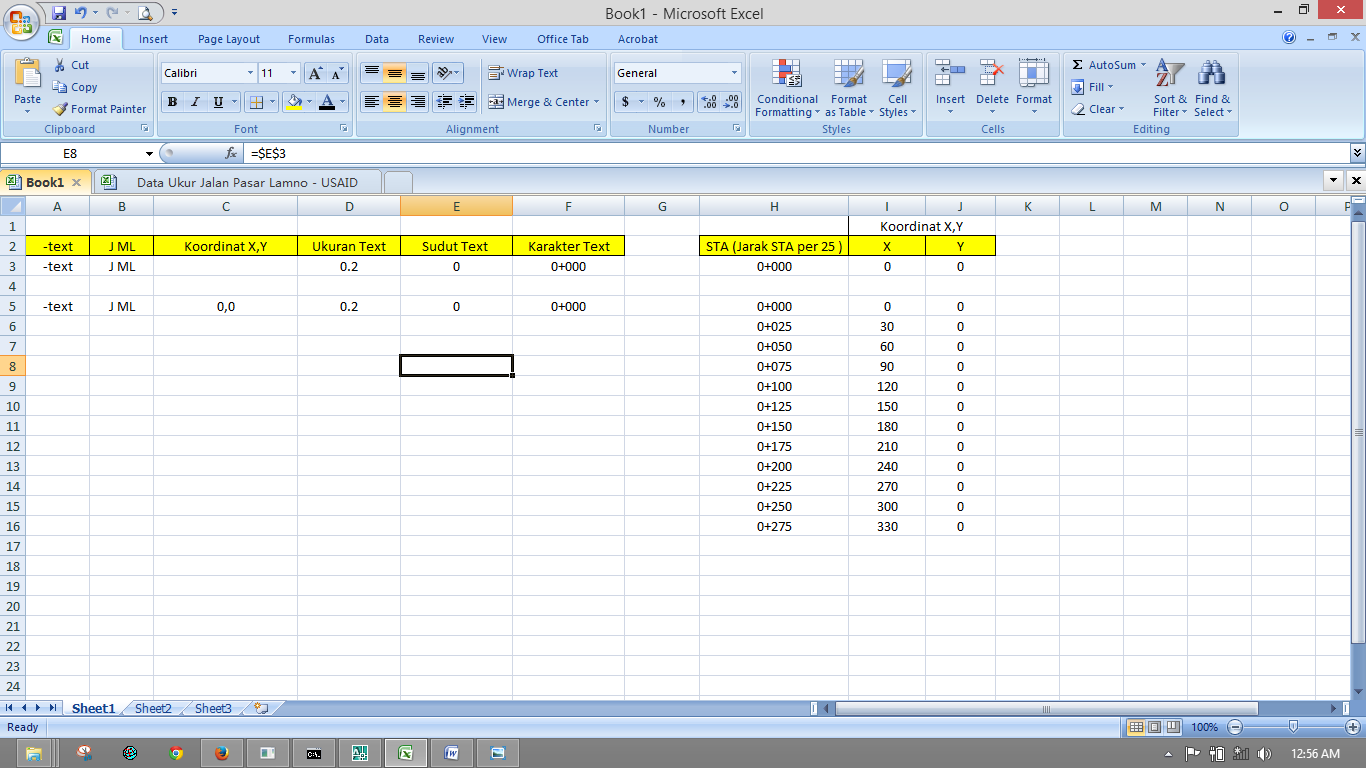The image size is (1366, 768).
Task: Increase decimal places
Action: (x=709, y=102)
